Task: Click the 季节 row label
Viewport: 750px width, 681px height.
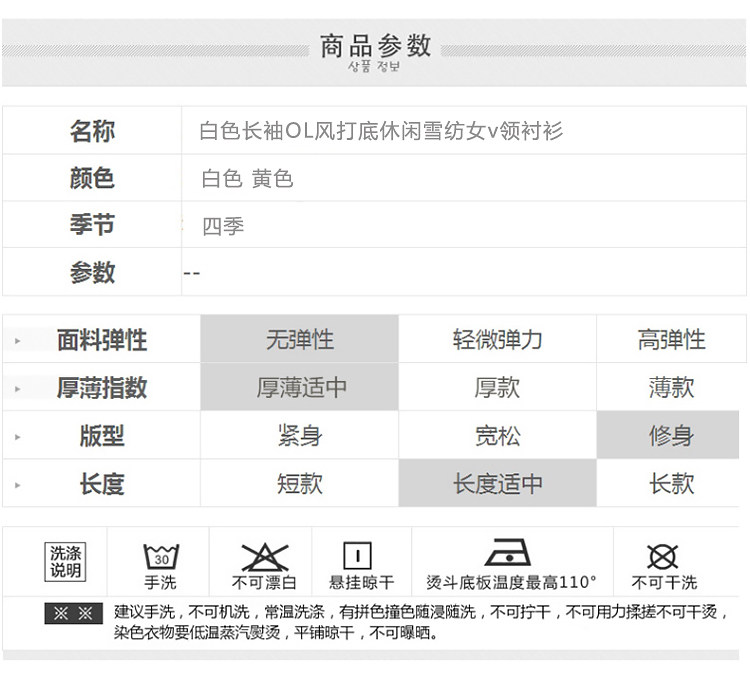Action: click(92, 225)
